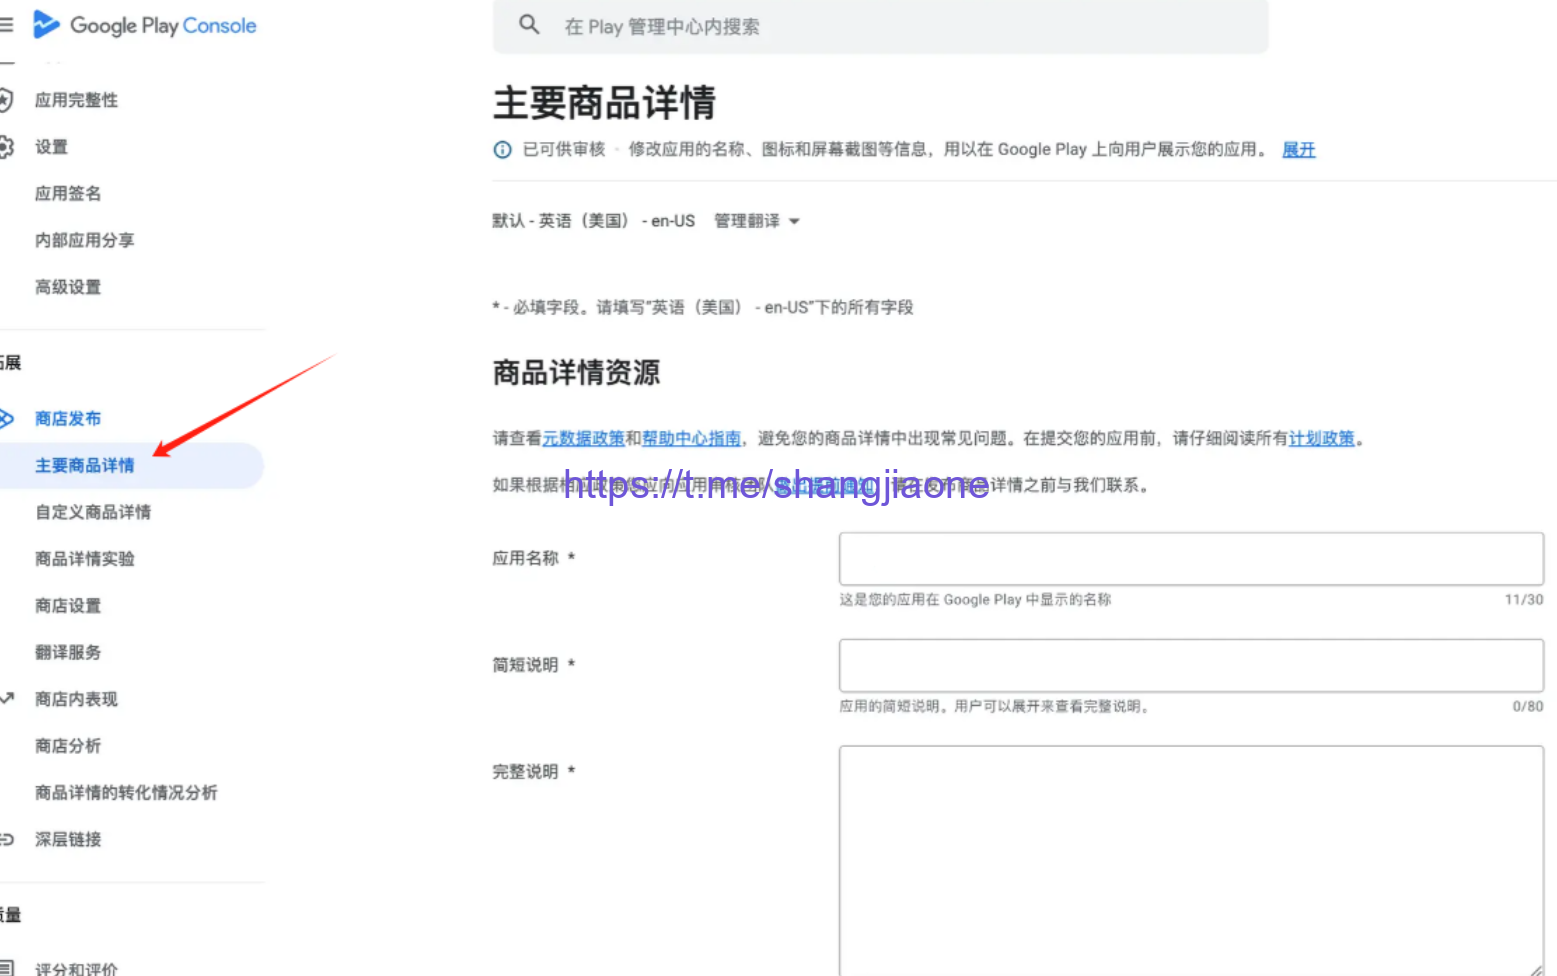Click the 管理翻译 dropdown arrow

794,221
